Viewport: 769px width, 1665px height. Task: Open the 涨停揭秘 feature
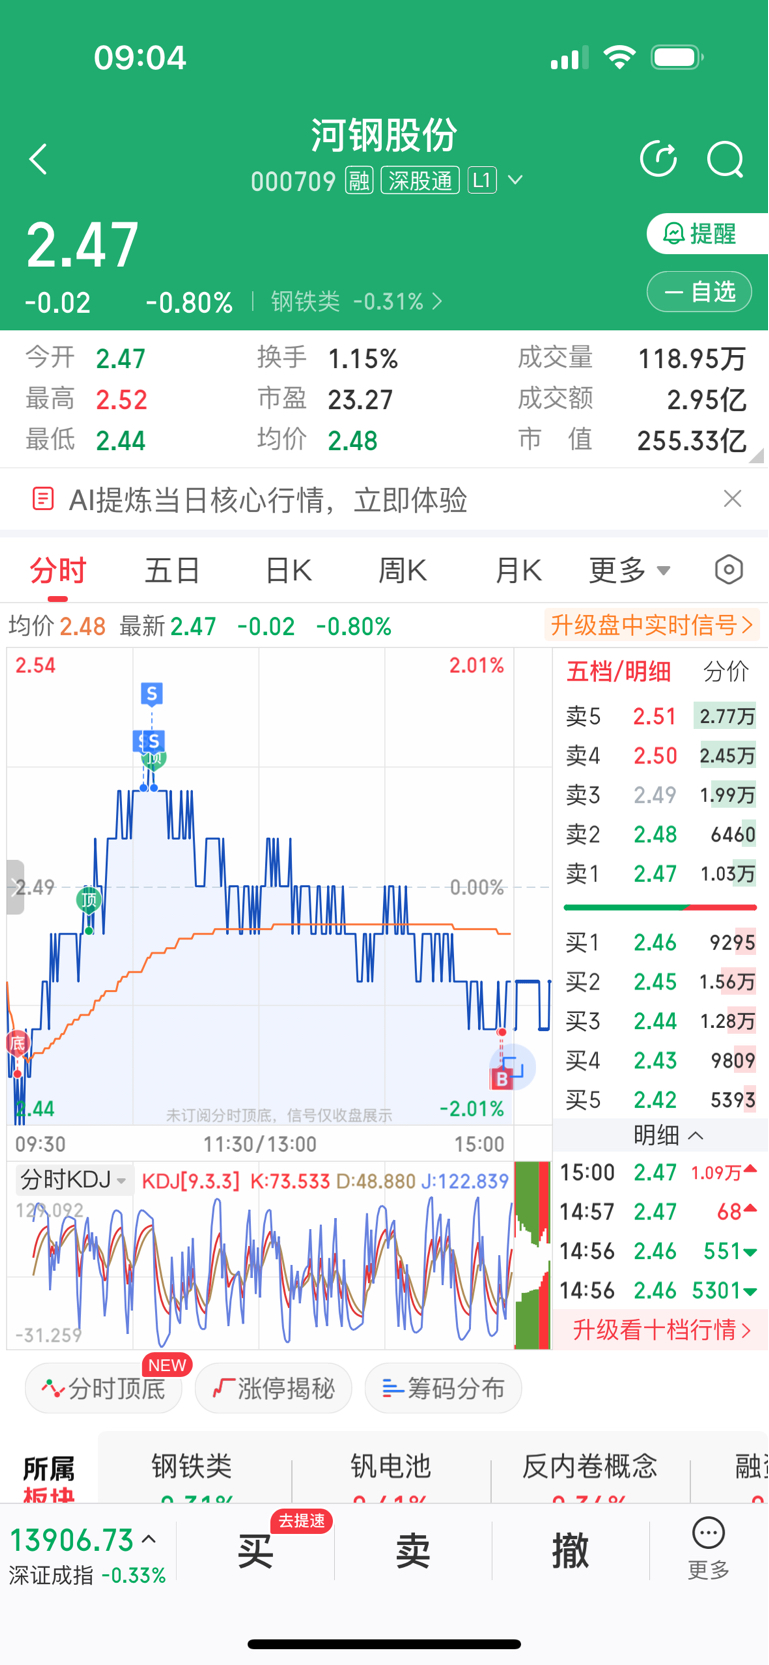pos(273,1388)
